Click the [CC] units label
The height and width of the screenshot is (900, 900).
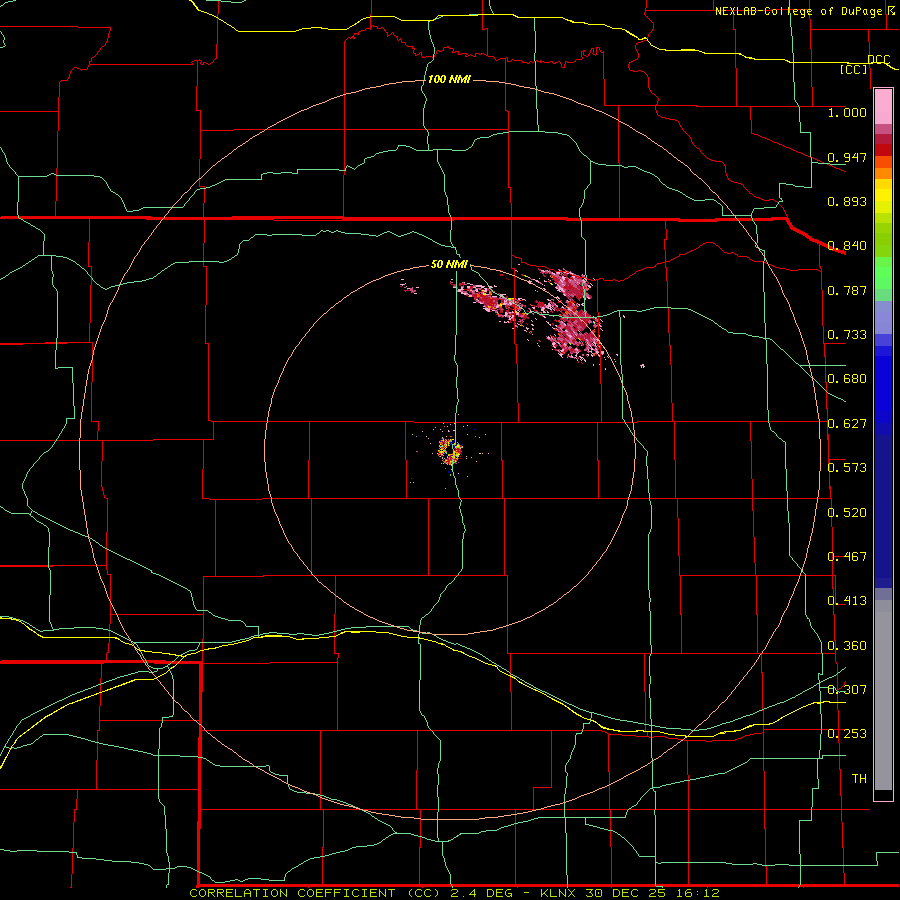(854, 69)
